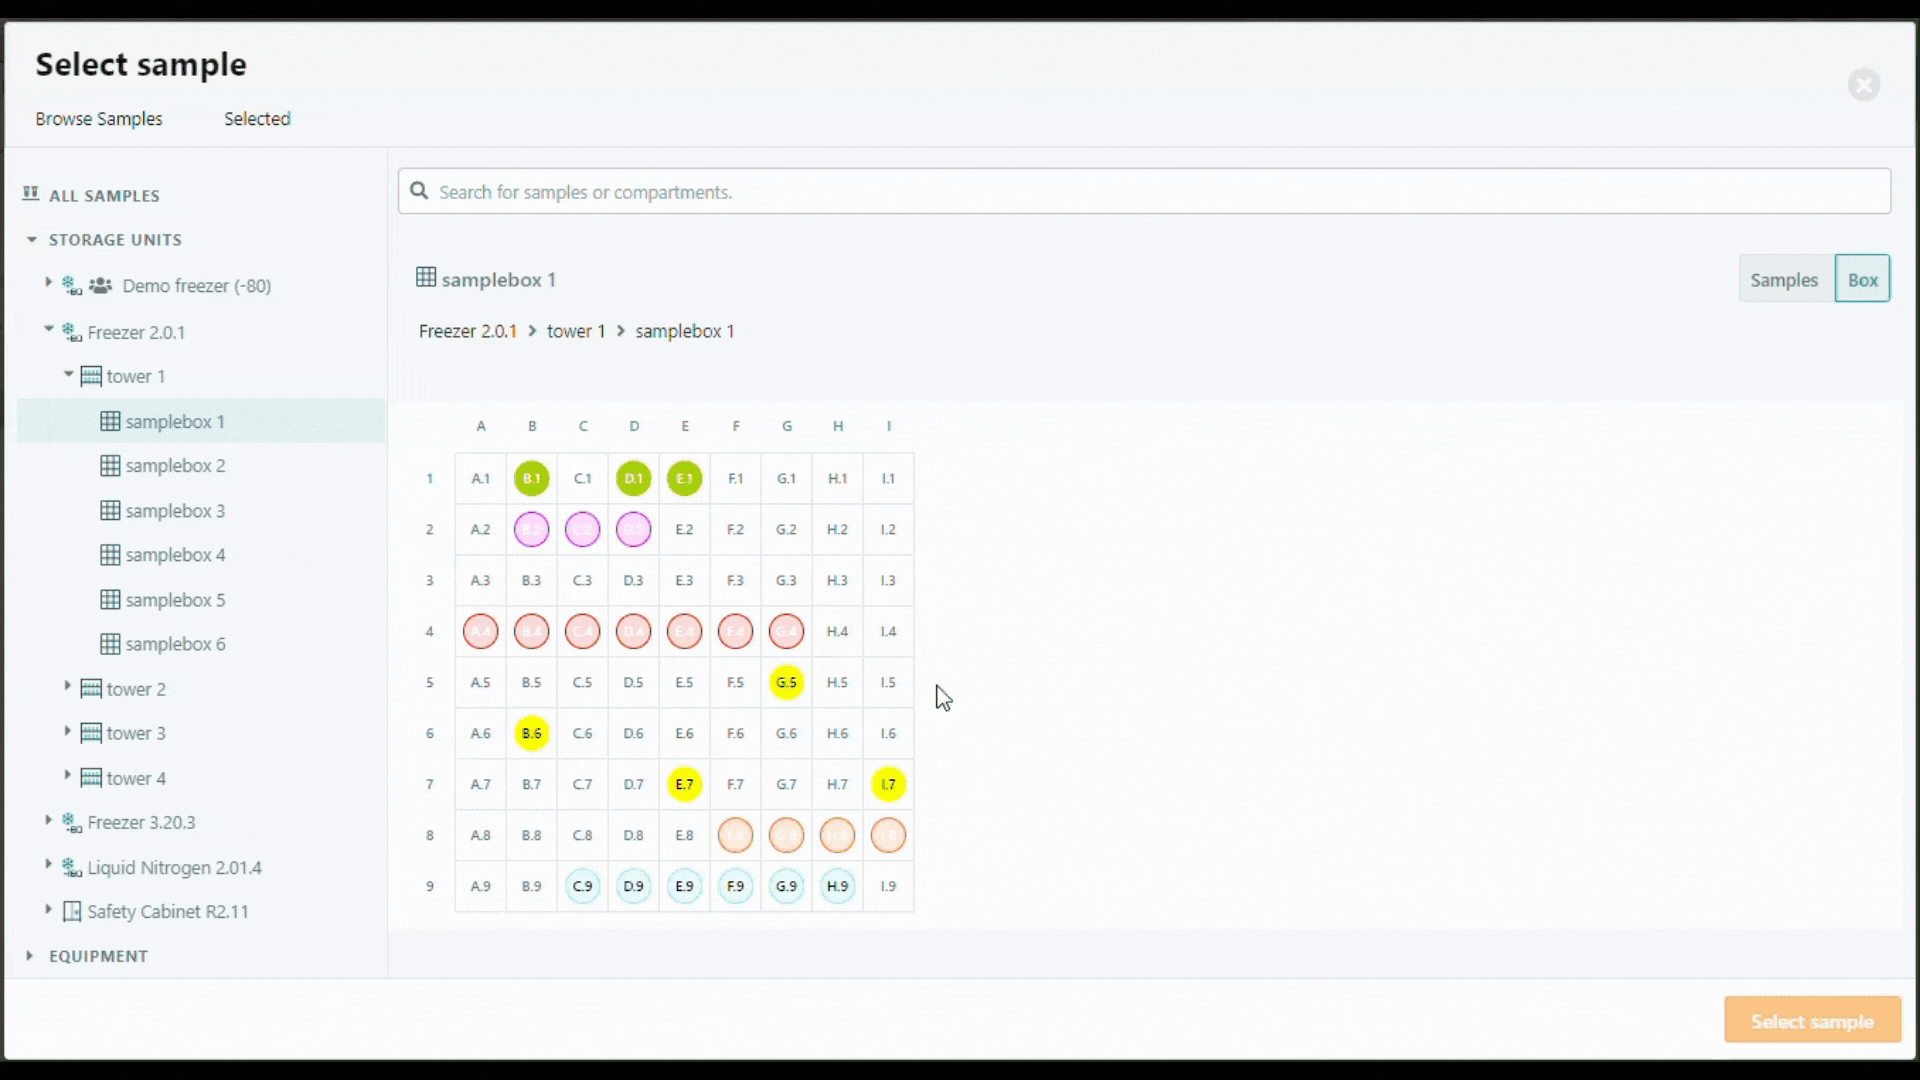Expand the tower 3 node
The image size is (1920, 1080).
[67, 732]
